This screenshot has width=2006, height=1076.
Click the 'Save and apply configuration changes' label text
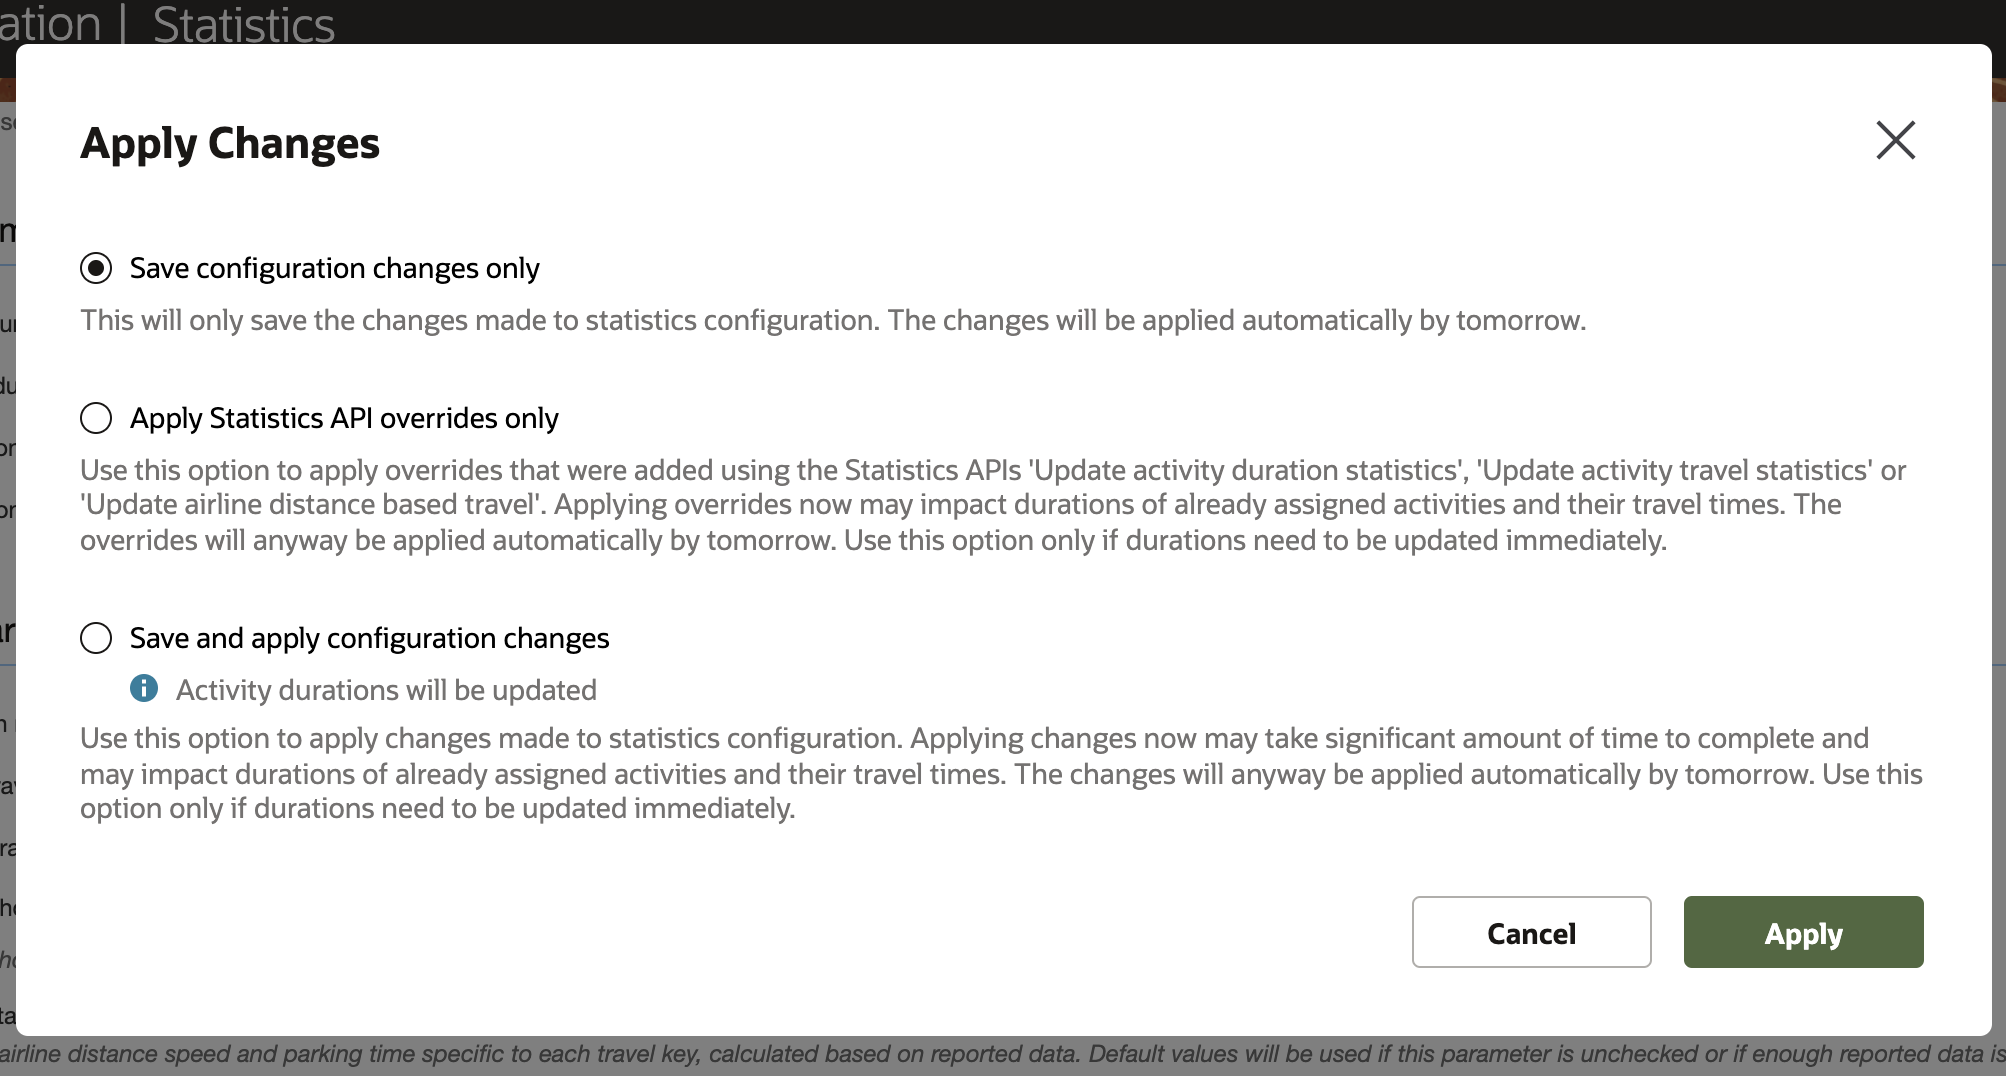(x=369, y=638)
